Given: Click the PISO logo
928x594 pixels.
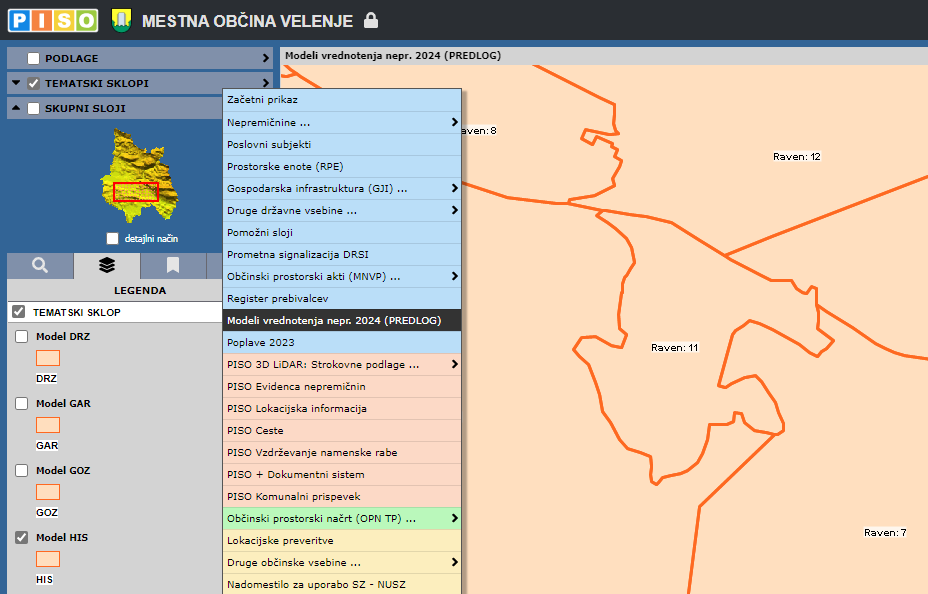Looking at the screenshot, I should (x=53, y=20).
